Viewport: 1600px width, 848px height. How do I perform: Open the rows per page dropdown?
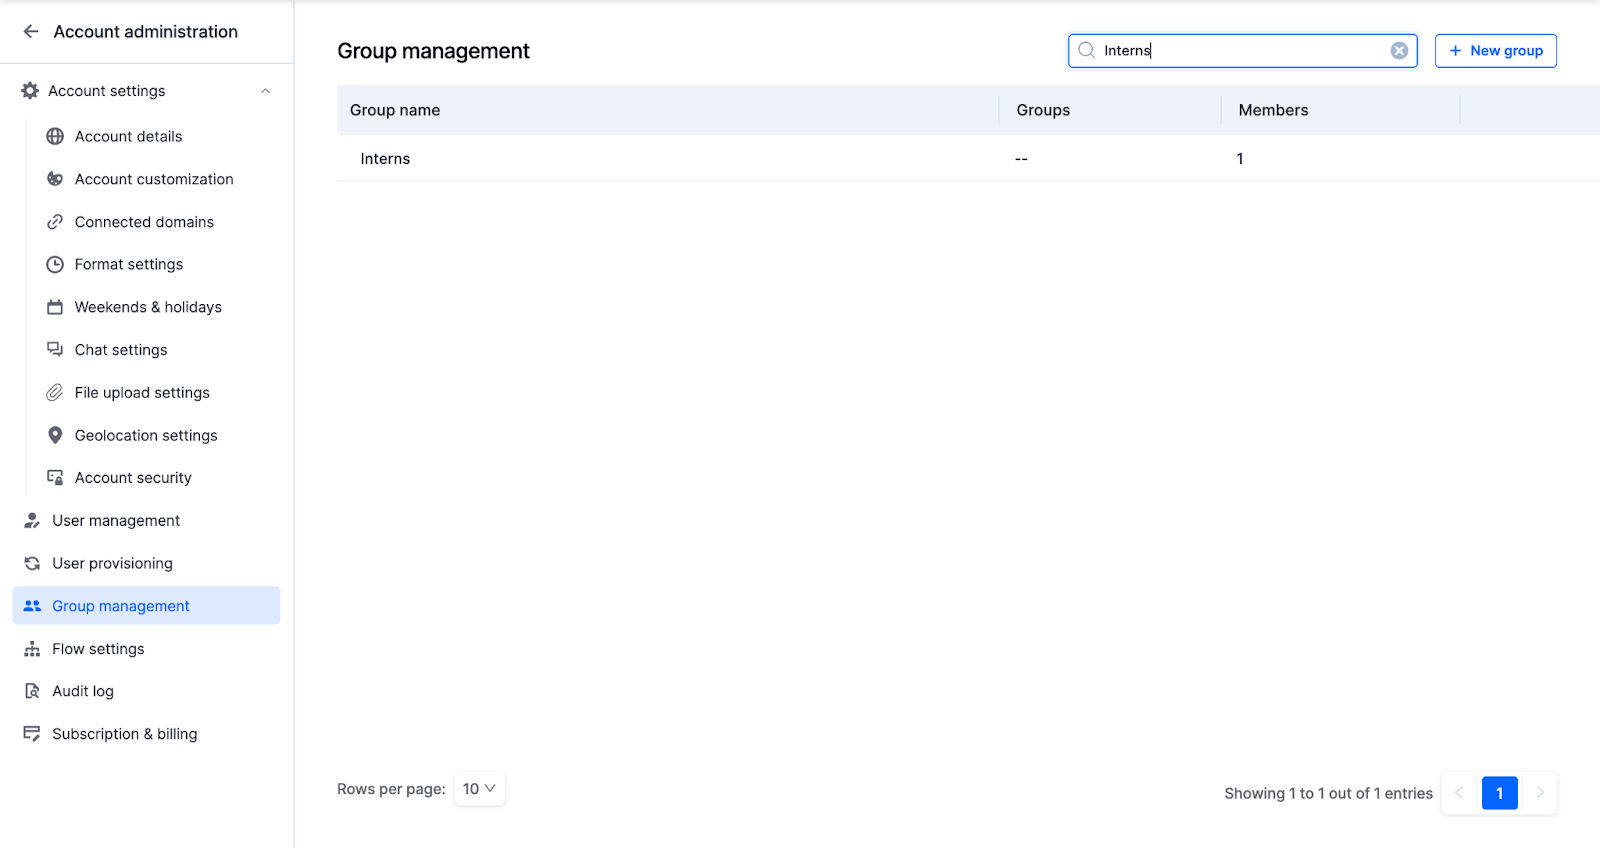click(x=479, y=789)
